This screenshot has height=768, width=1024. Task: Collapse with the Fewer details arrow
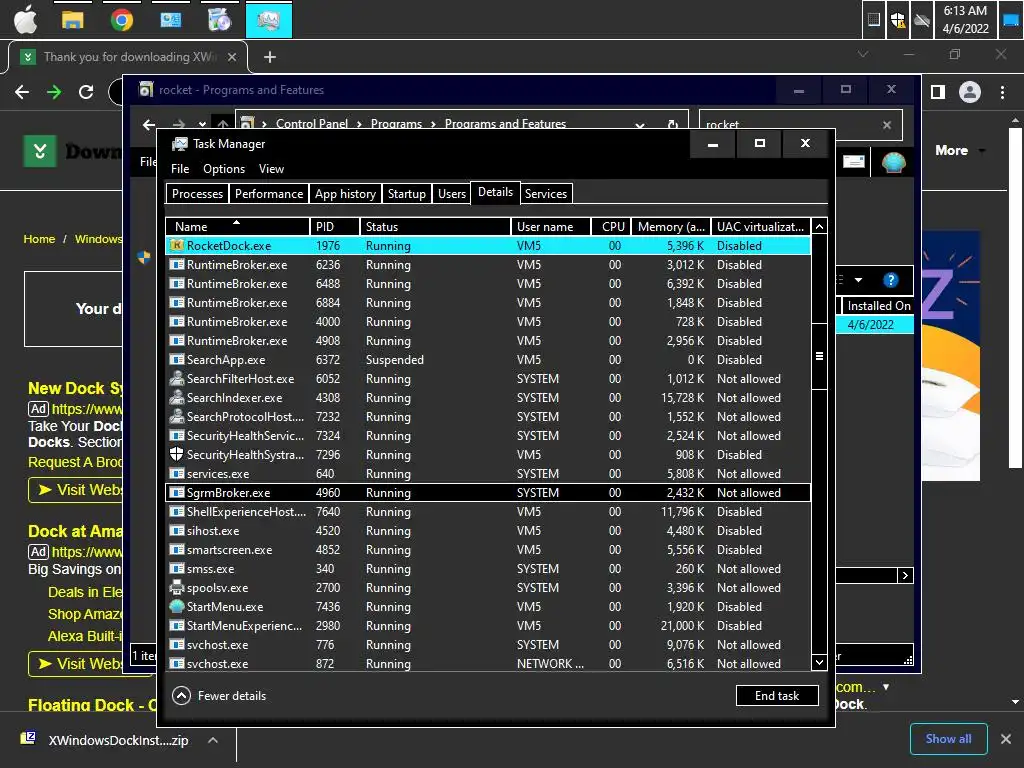(182, 696)
